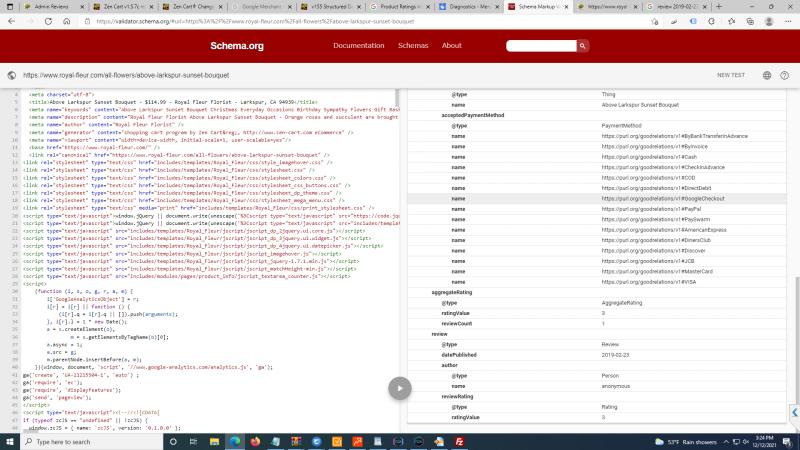Close the Schema Markup tab

[566, 7]
